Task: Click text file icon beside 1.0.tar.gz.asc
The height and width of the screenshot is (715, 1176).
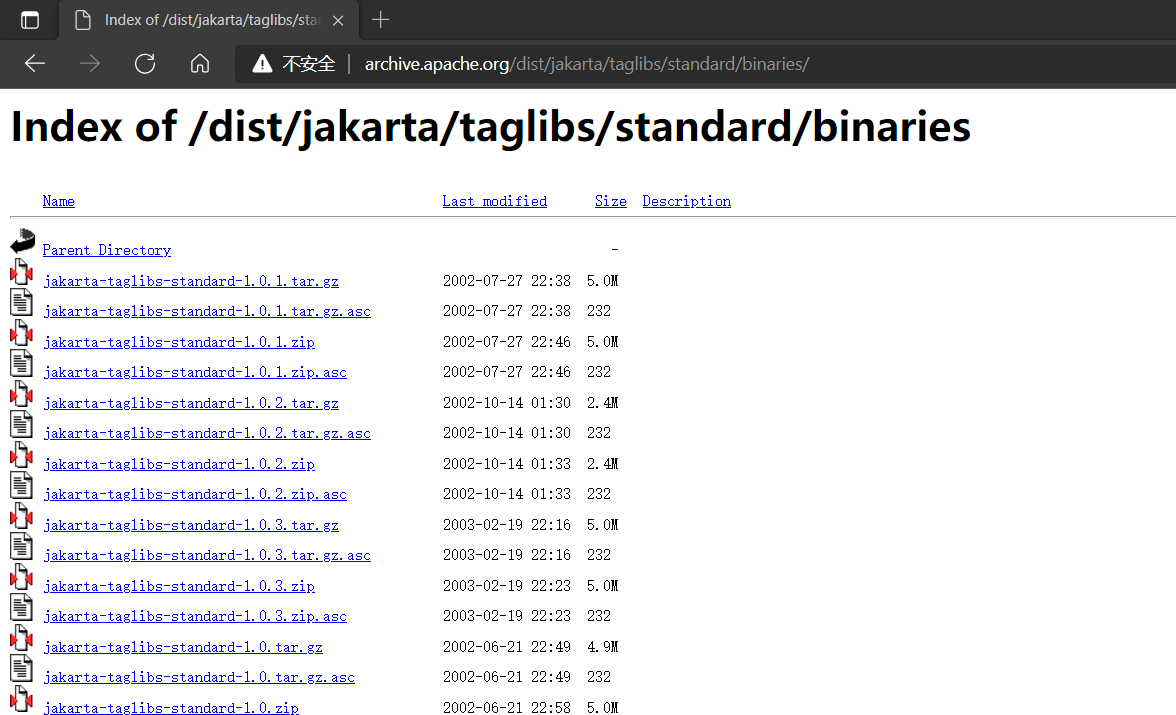Action: point(22,668)
